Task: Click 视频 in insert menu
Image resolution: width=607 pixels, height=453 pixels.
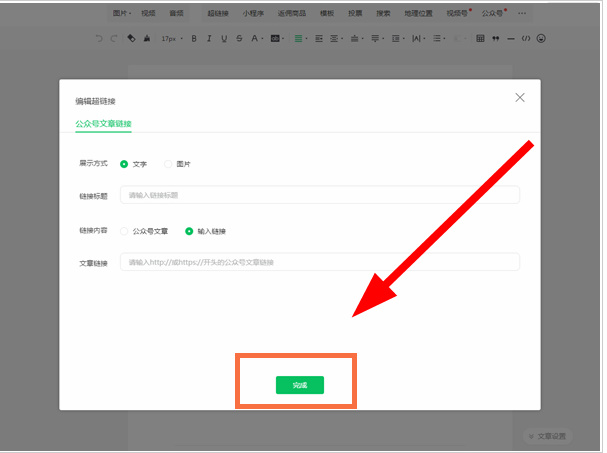Action: coord(148,13)
